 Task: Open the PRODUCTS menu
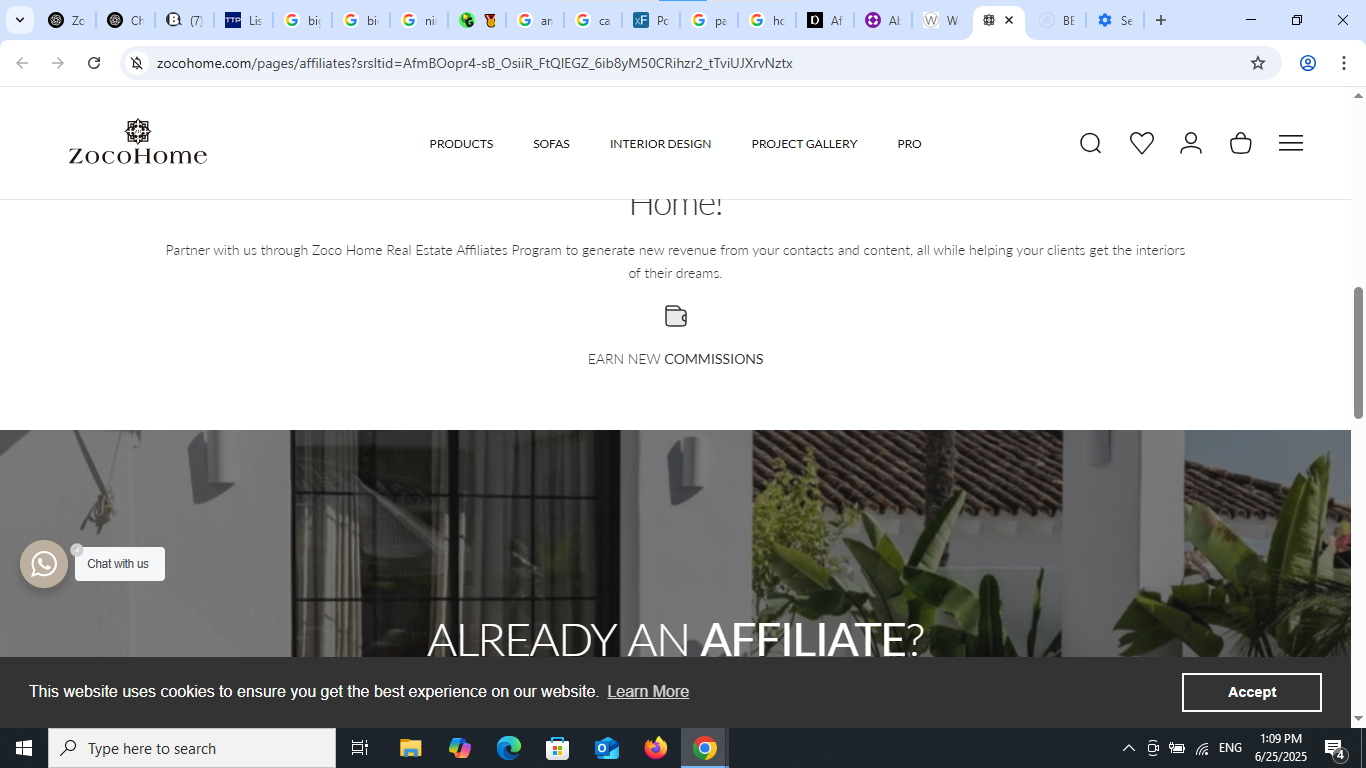(x=461, y=144)
